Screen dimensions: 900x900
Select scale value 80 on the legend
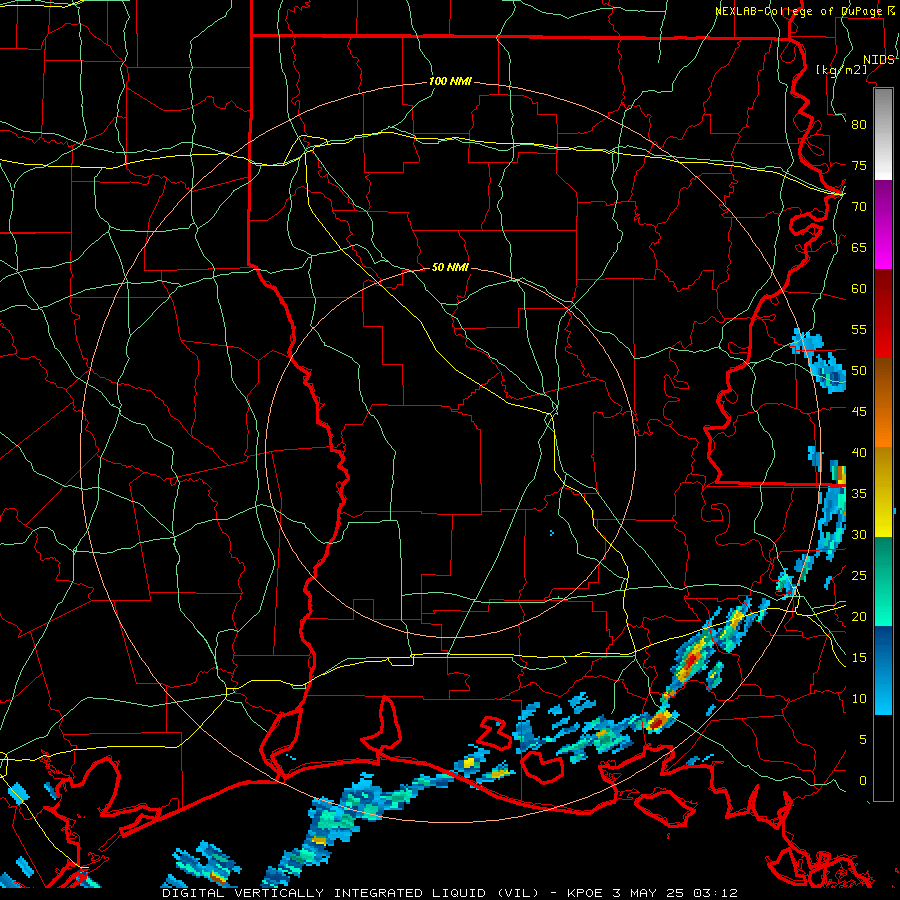[x=859, y=125]
